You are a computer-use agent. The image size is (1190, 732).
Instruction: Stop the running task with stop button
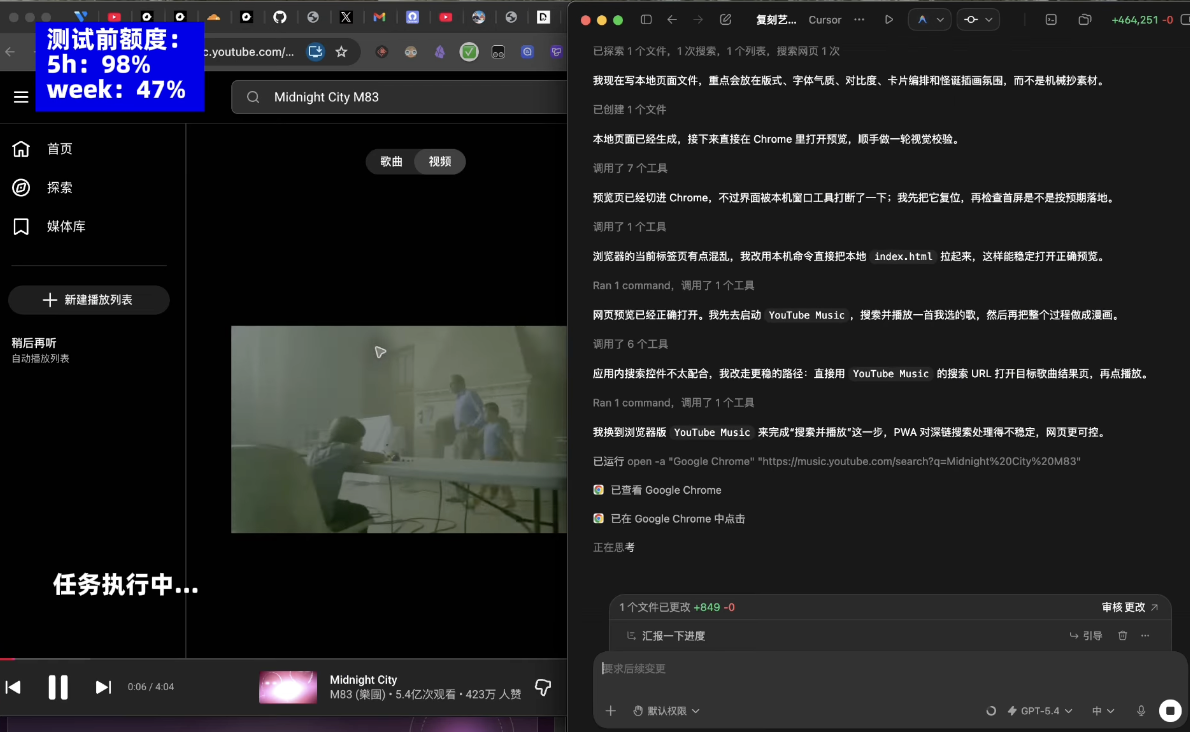(x=1170, y=711)
